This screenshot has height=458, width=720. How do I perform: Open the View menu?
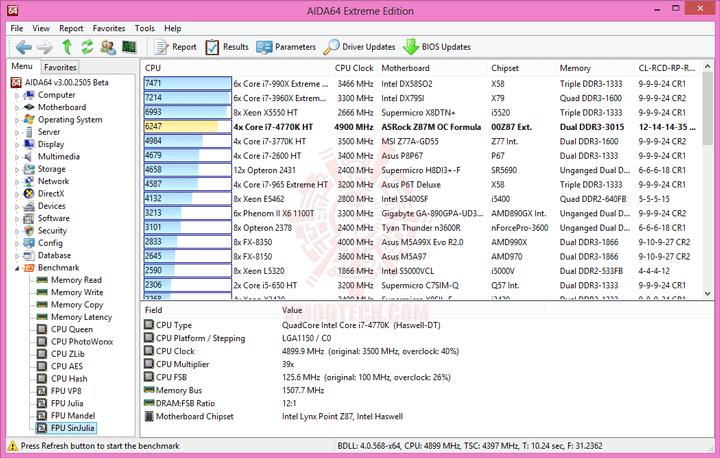click(x=41, y=28)
